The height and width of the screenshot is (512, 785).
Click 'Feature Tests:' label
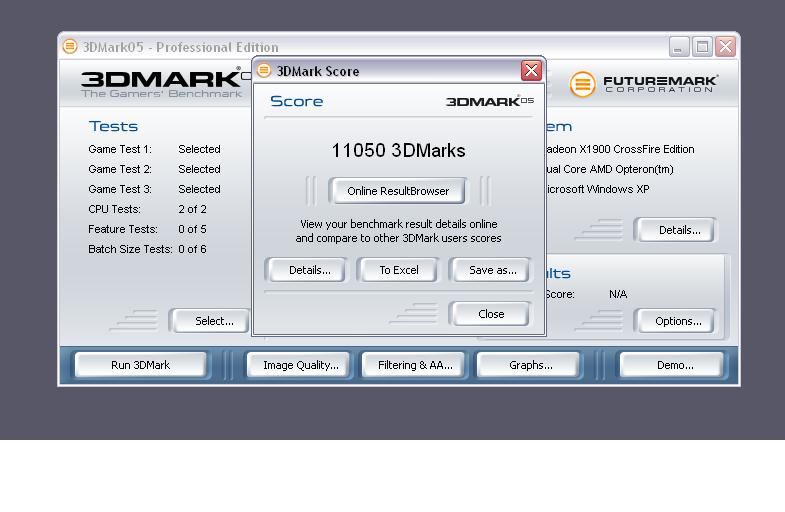click(x=123, y=229)
